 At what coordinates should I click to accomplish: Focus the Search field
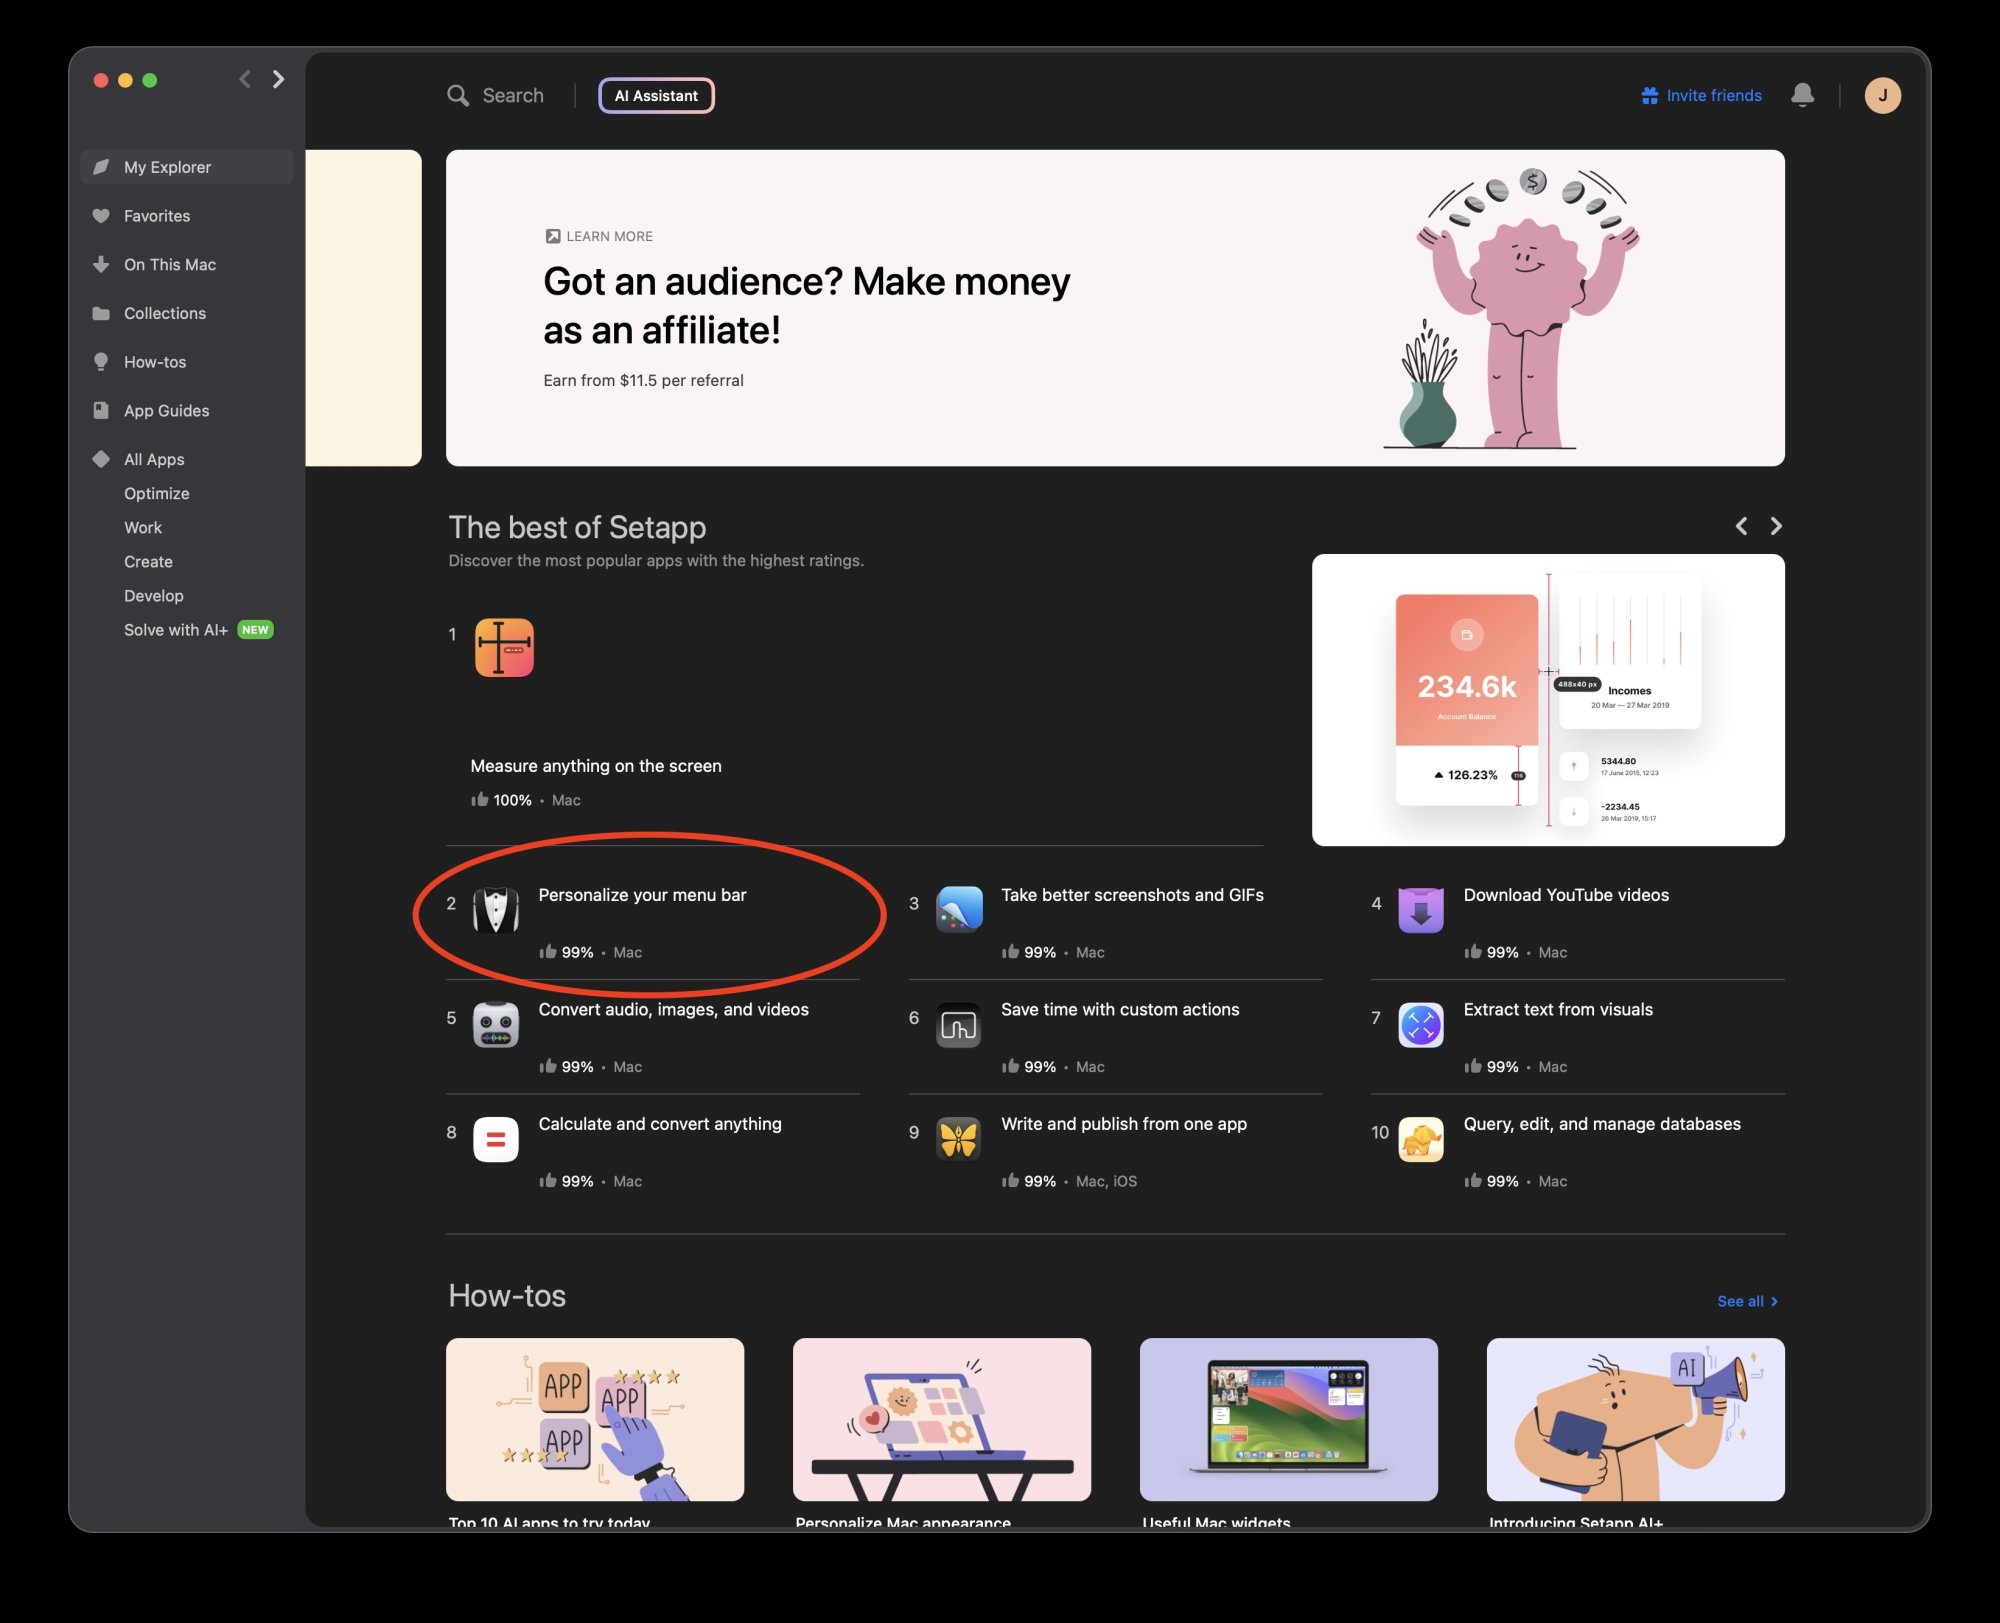click(513, 96)
